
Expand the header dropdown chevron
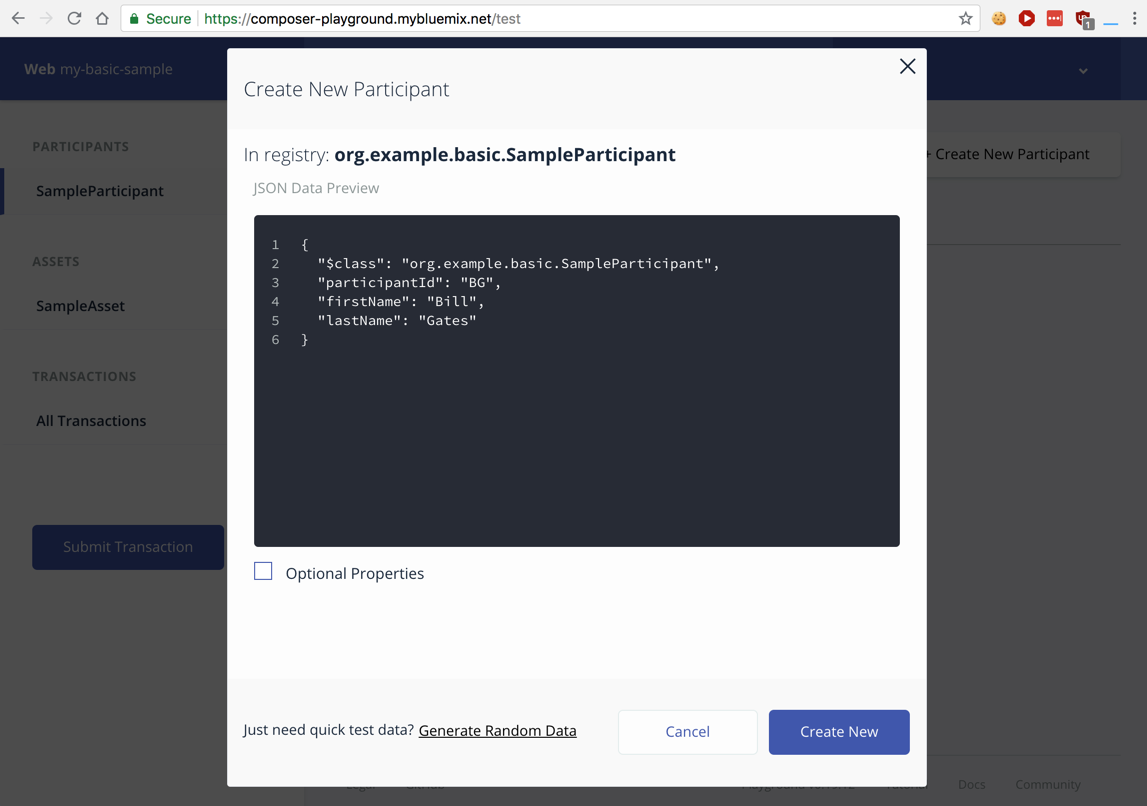pos(1083,71)
